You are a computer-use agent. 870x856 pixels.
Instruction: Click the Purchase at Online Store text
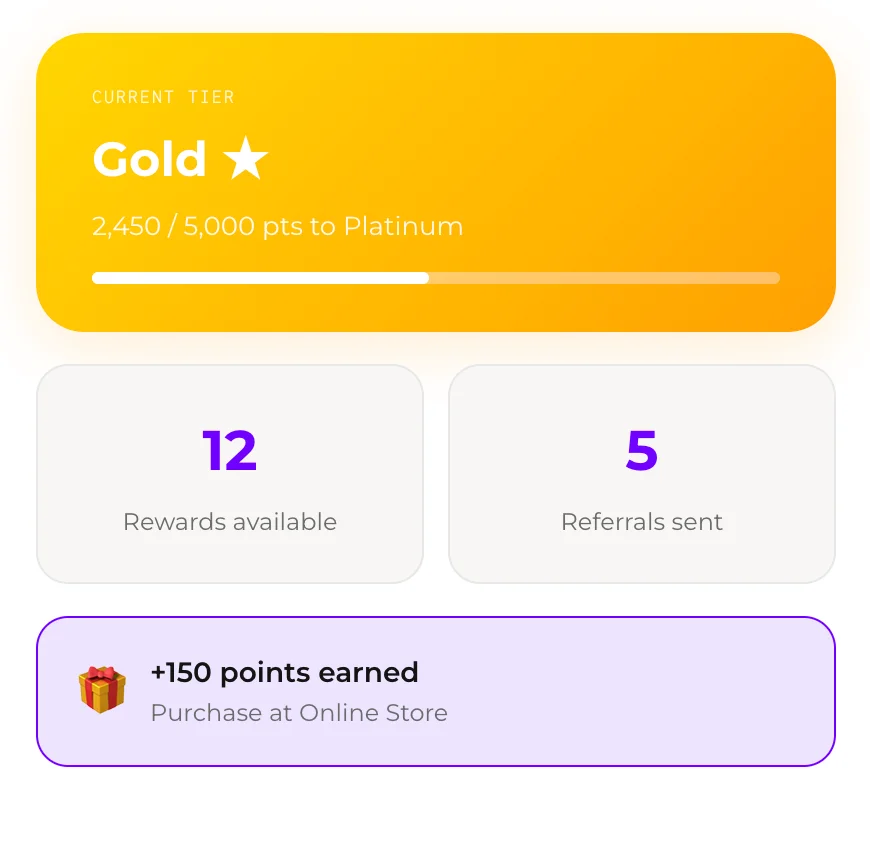pos(298,713)
